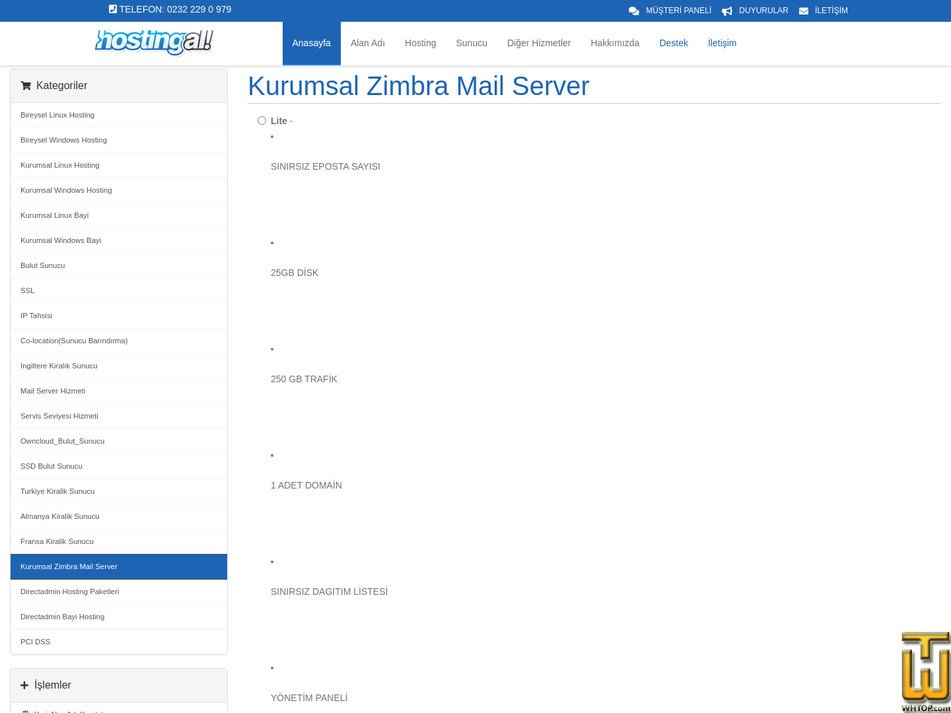Click the shopping cart icon in Kategoriler
The width and height of the screenshot is (951, 713).
[x=25, y=85]
